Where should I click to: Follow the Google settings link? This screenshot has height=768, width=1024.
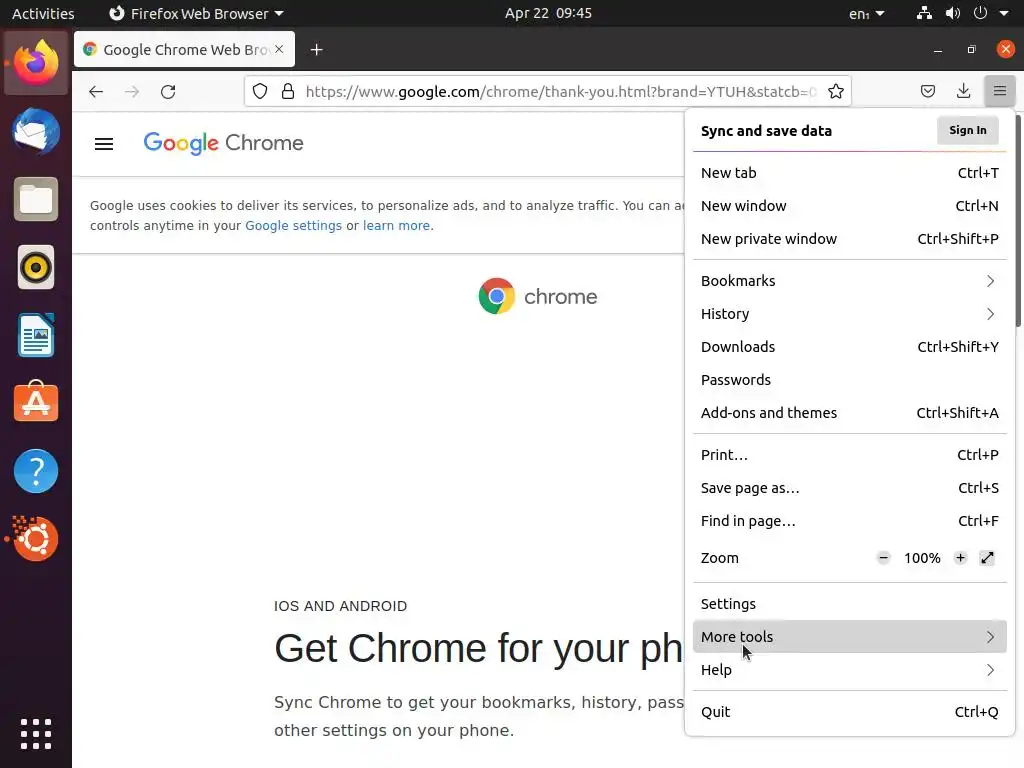[x=293, y=225]
